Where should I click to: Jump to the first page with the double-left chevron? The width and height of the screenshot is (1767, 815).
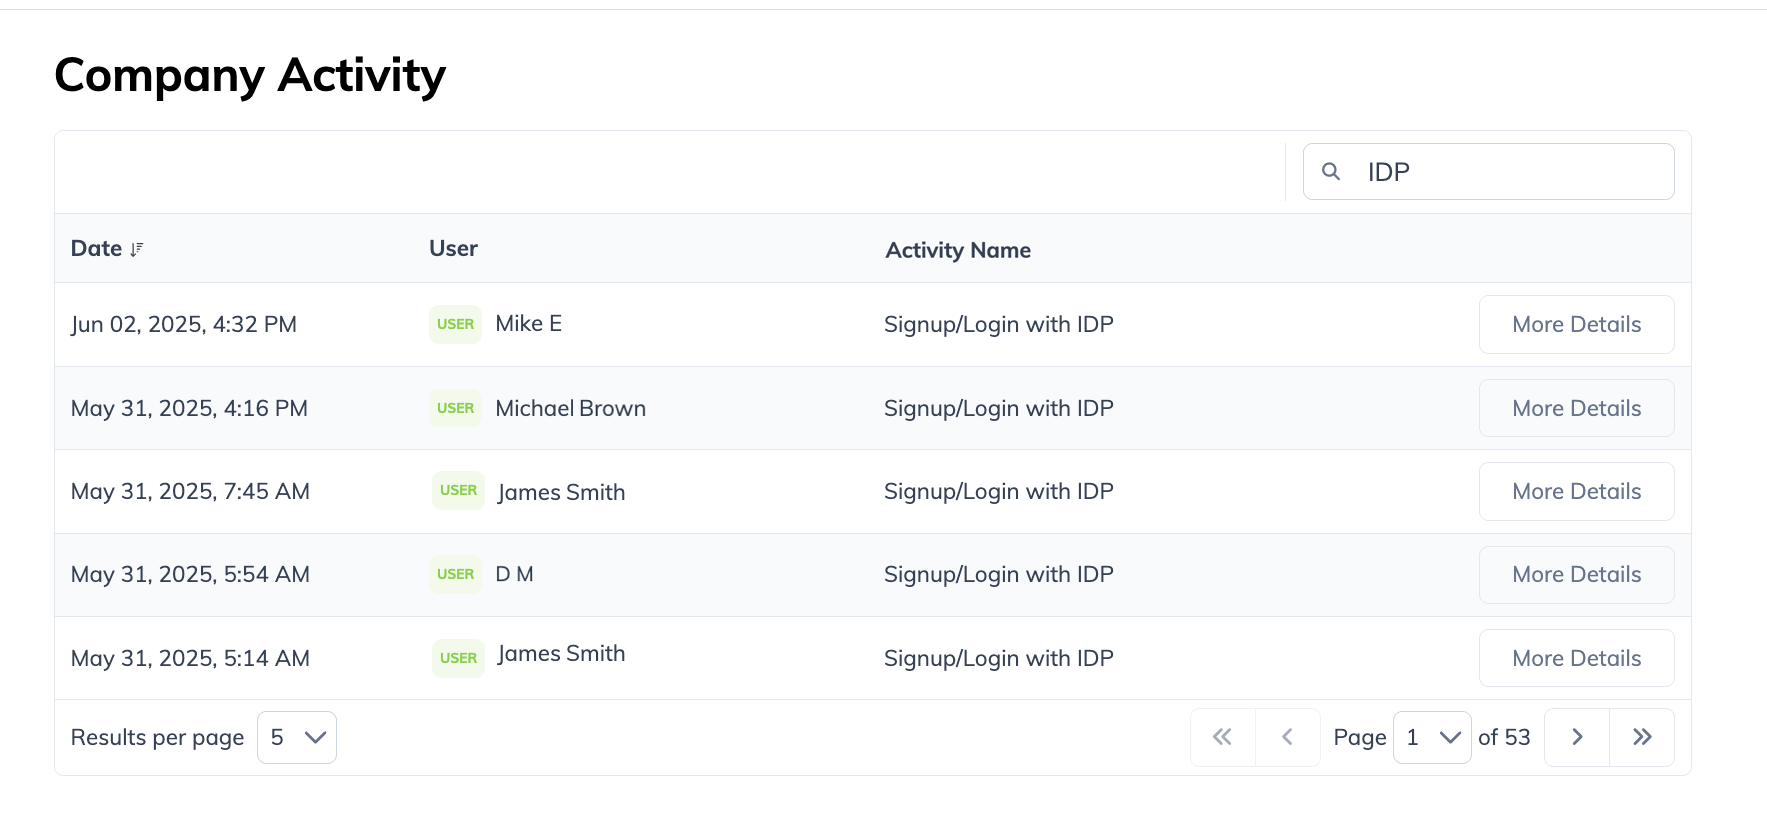[1221, 737]
